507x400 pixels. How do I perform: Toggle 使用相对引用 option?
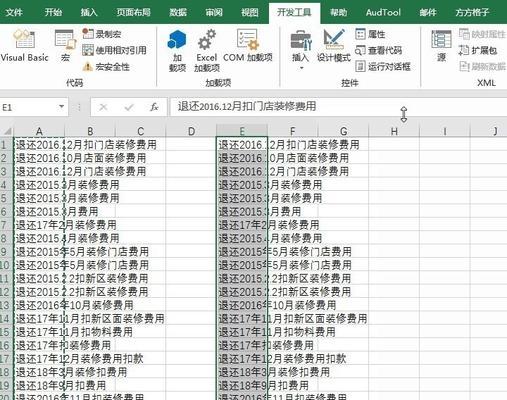[114, 50]
